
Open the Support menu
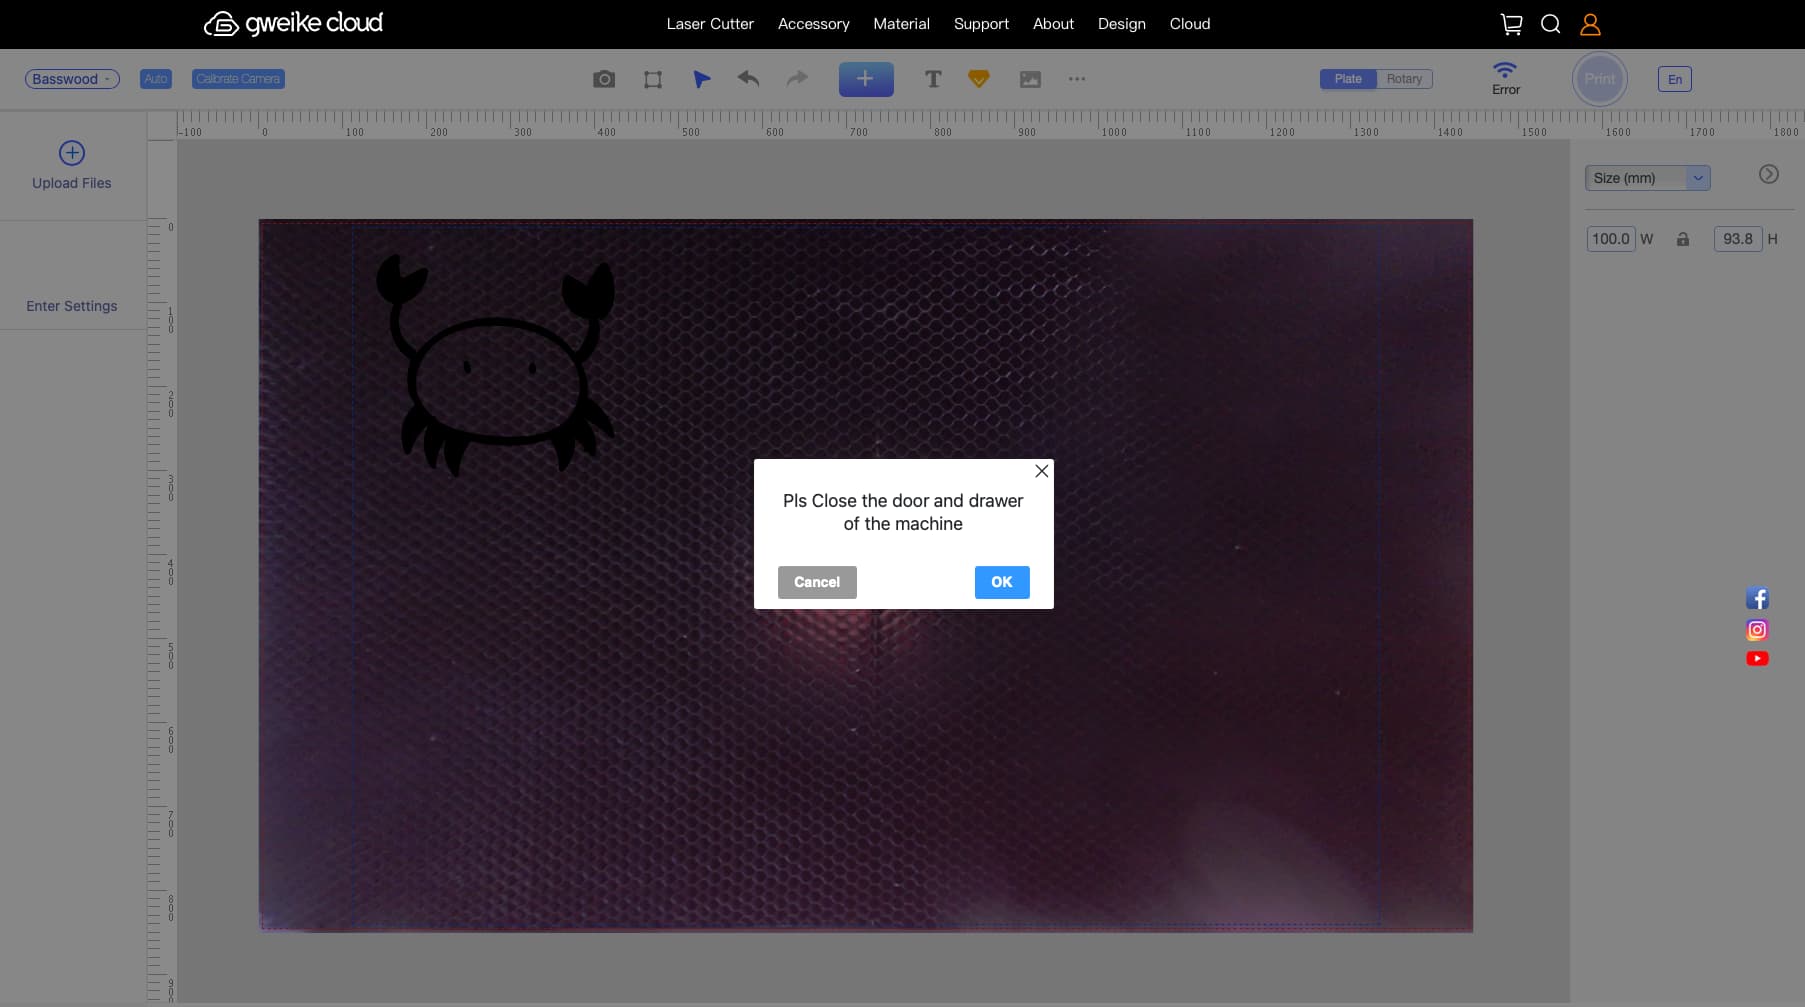(x=981, y=24)
